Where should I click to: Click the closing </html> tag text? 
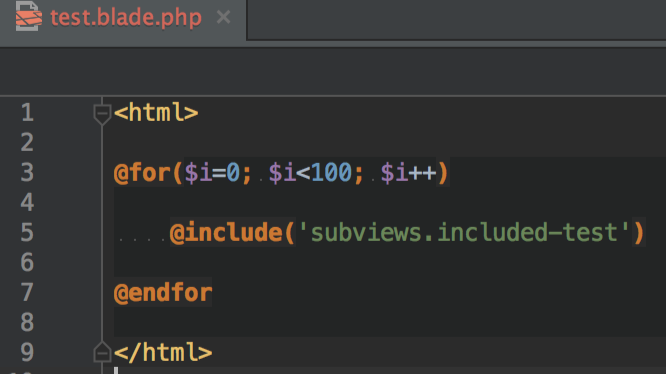pos(163,352)
